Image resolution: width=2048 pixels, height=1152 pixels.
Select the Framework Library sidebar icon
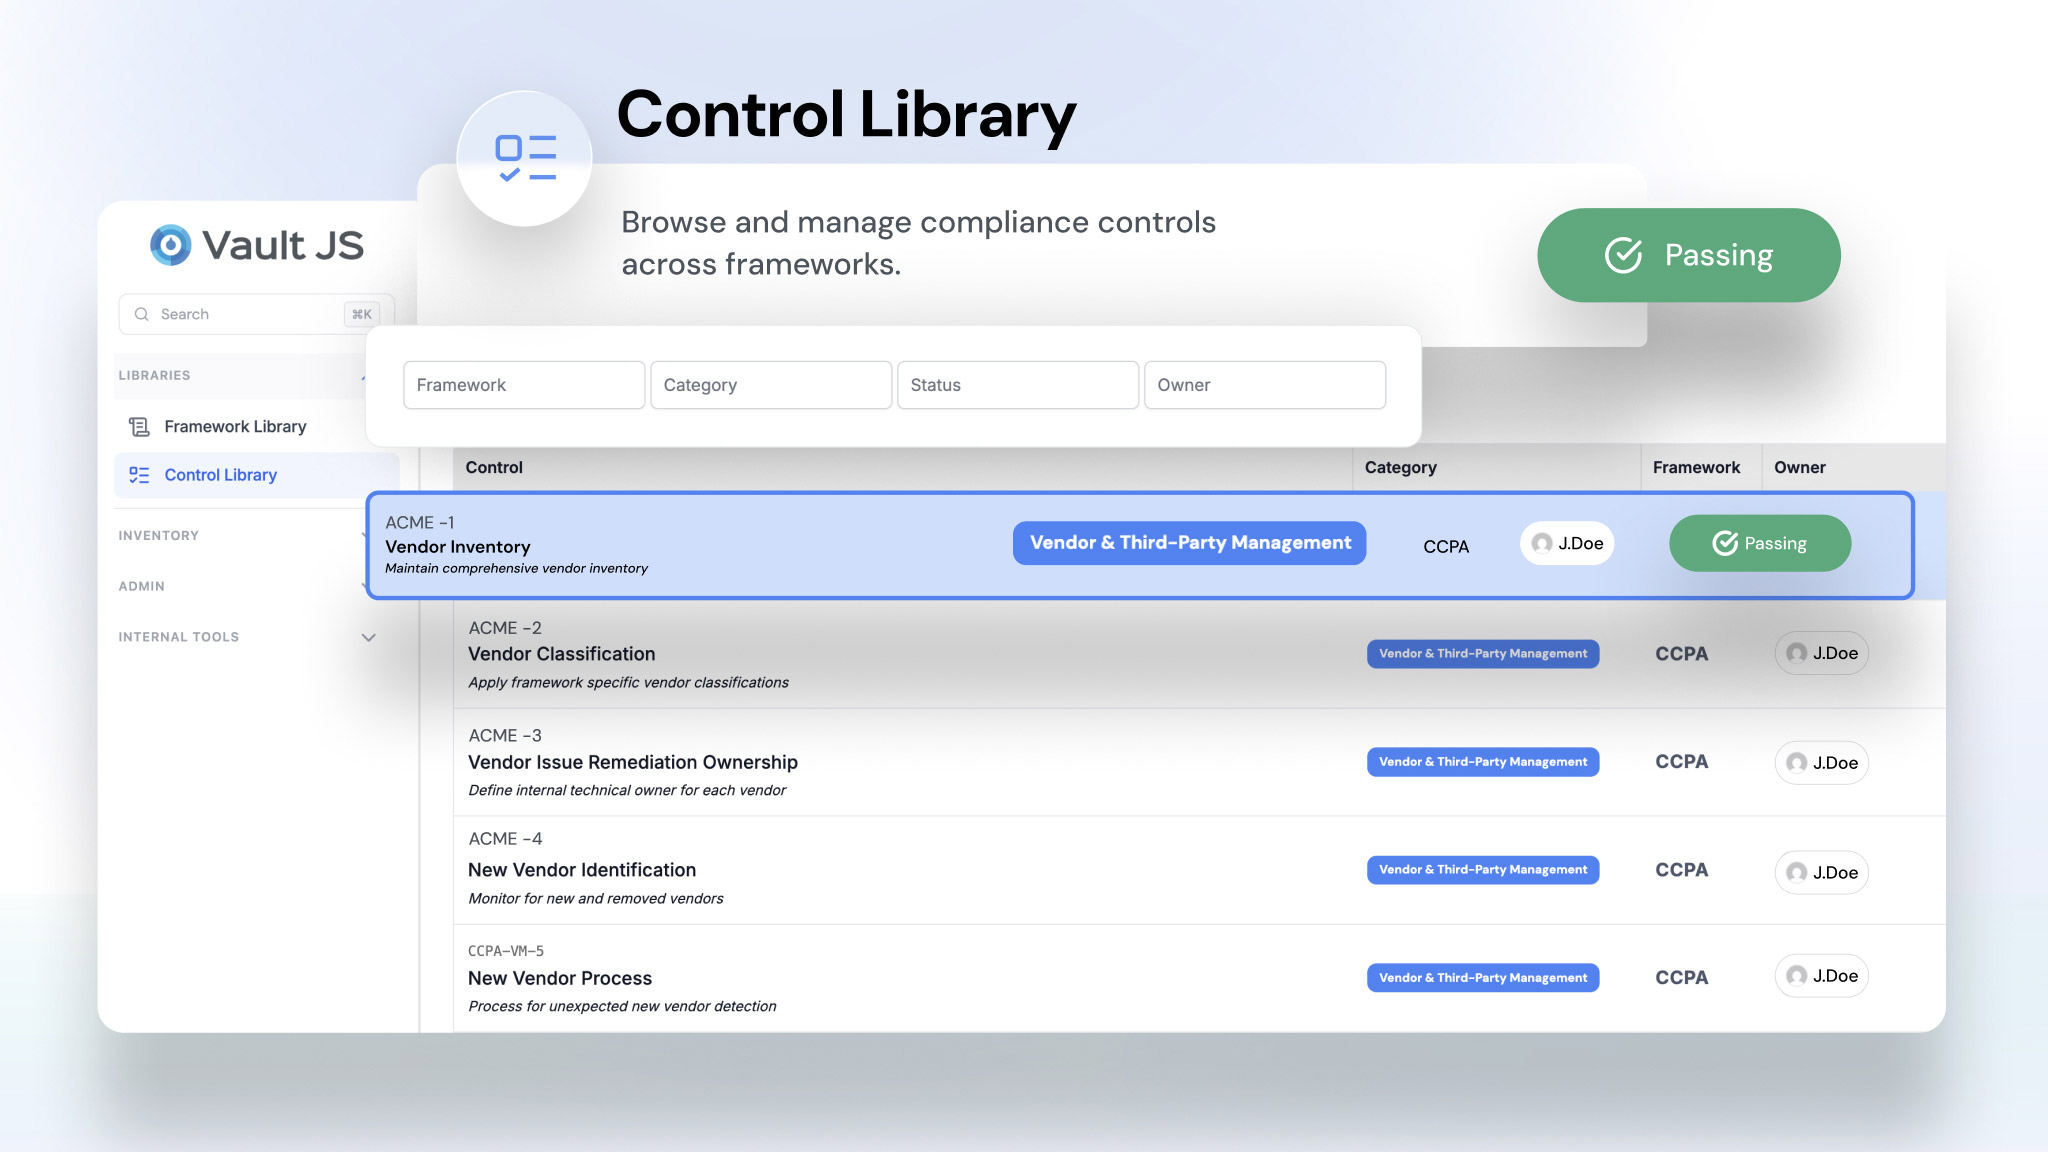click(x=139, y=426)
